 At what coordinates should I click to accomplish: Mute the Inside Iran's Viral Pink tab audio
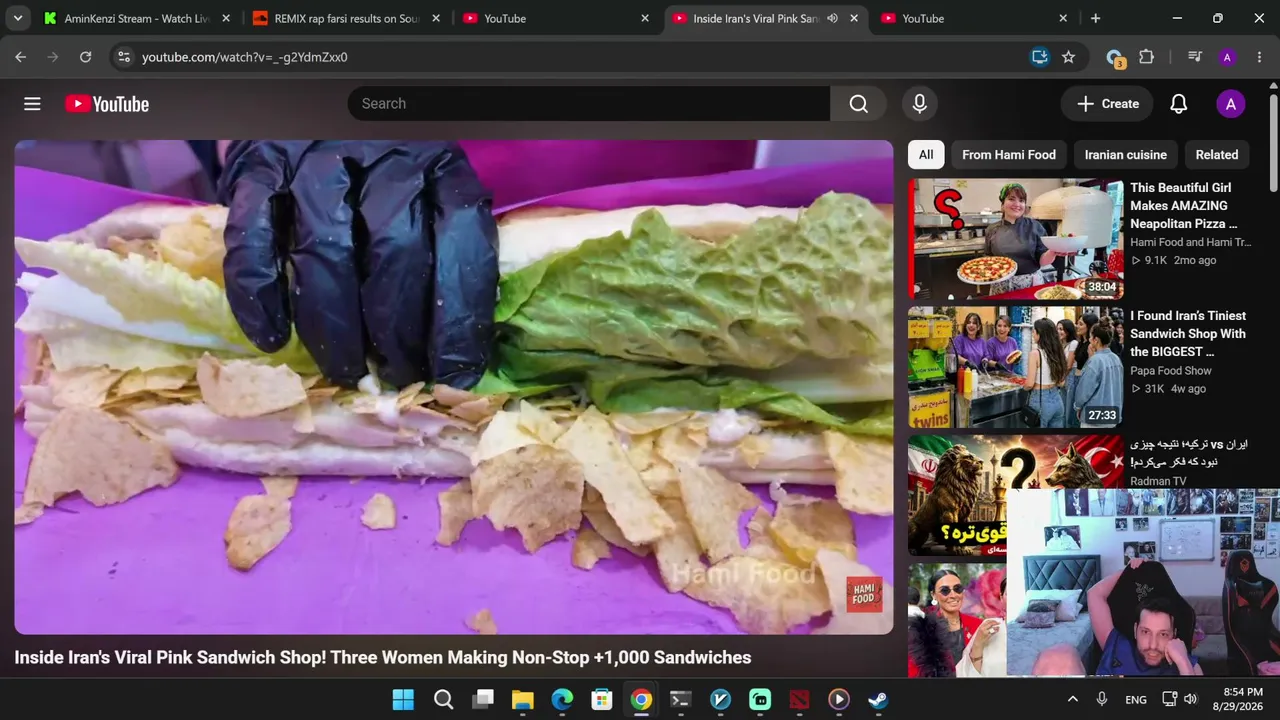[x=832, y=18]
